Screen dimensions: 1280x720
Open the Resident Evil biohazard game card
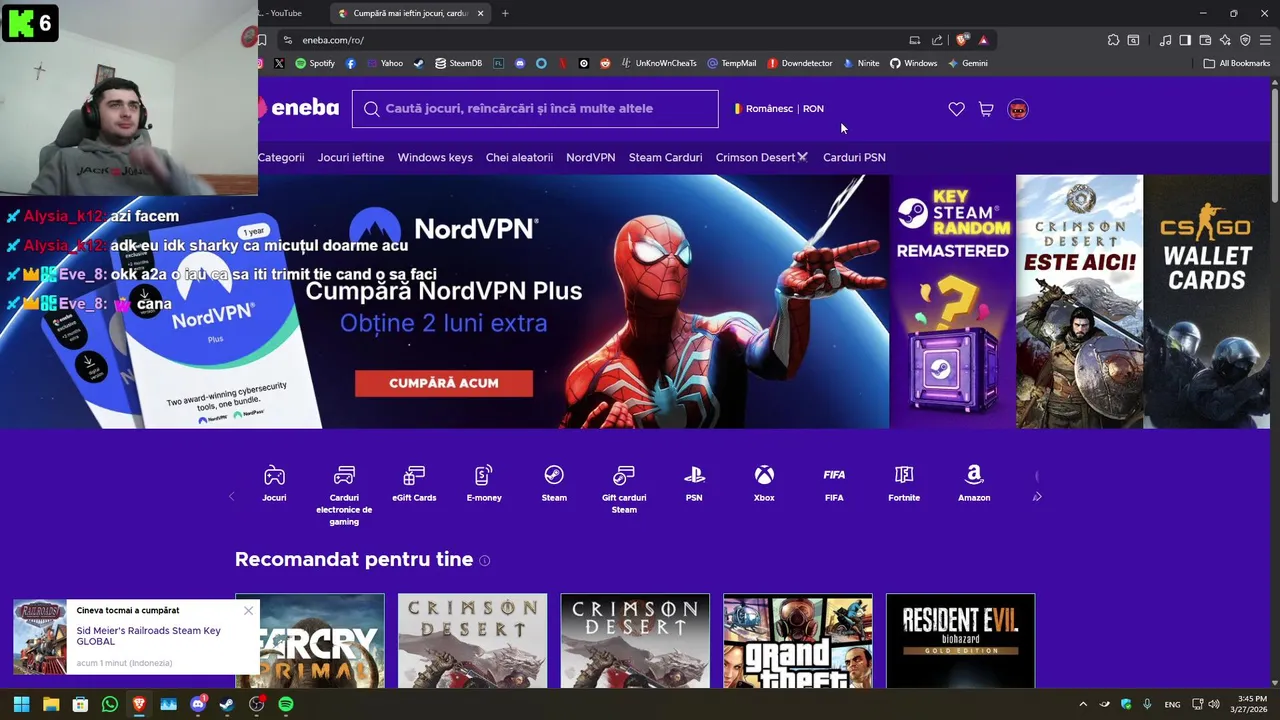pyautogui.click(x=960, y=641)
